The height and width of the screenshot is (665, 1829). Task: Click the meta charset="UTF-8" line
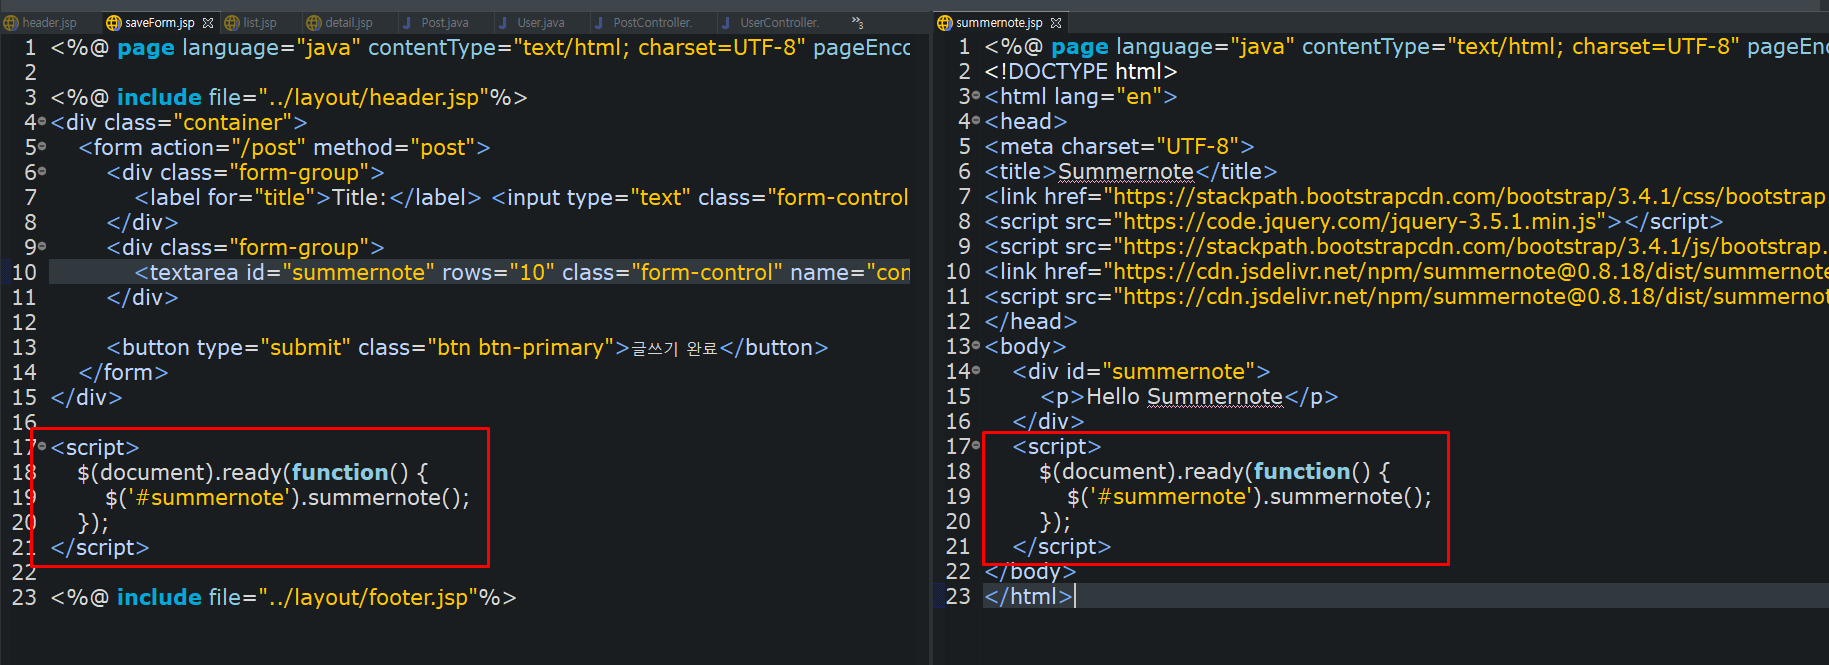point(1119,146)
